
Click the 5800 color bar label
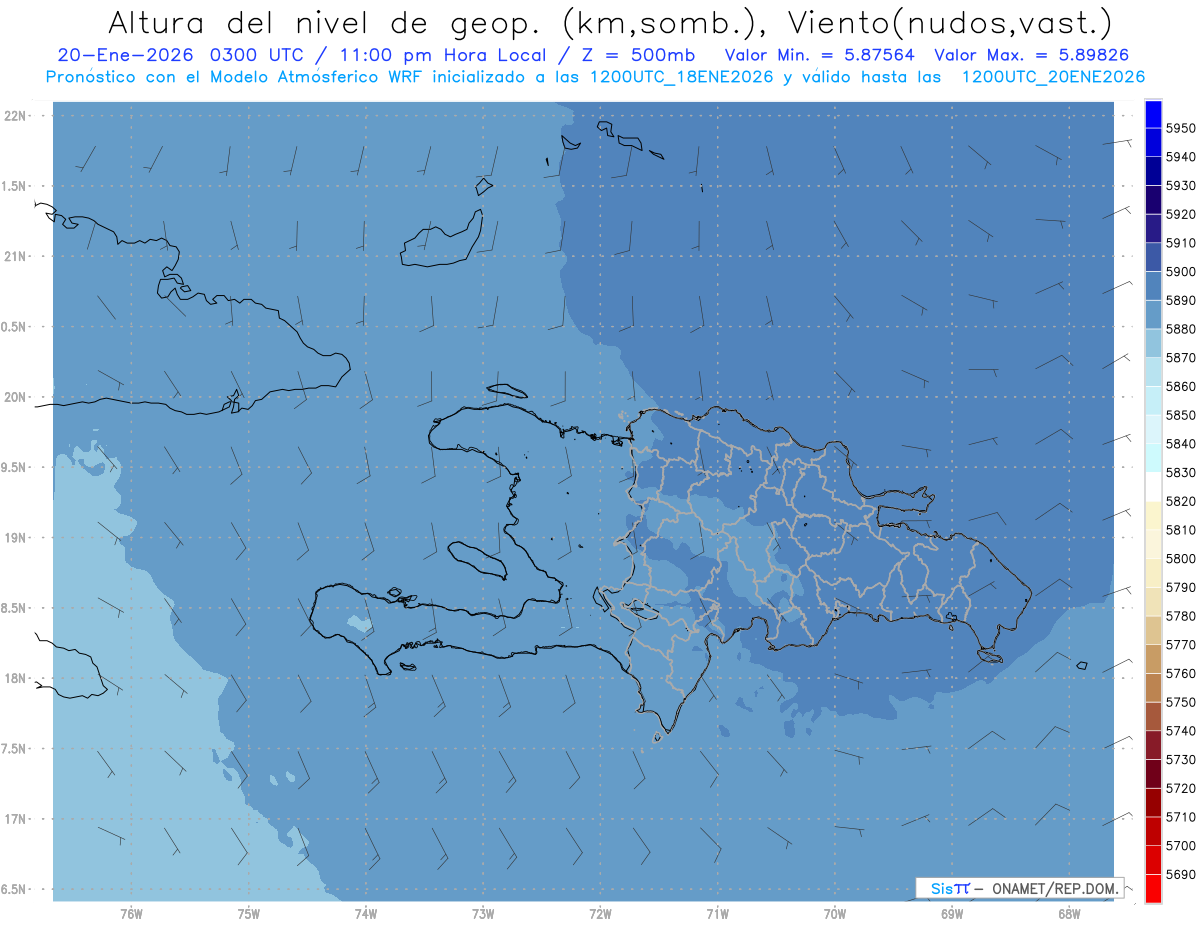1181,558
